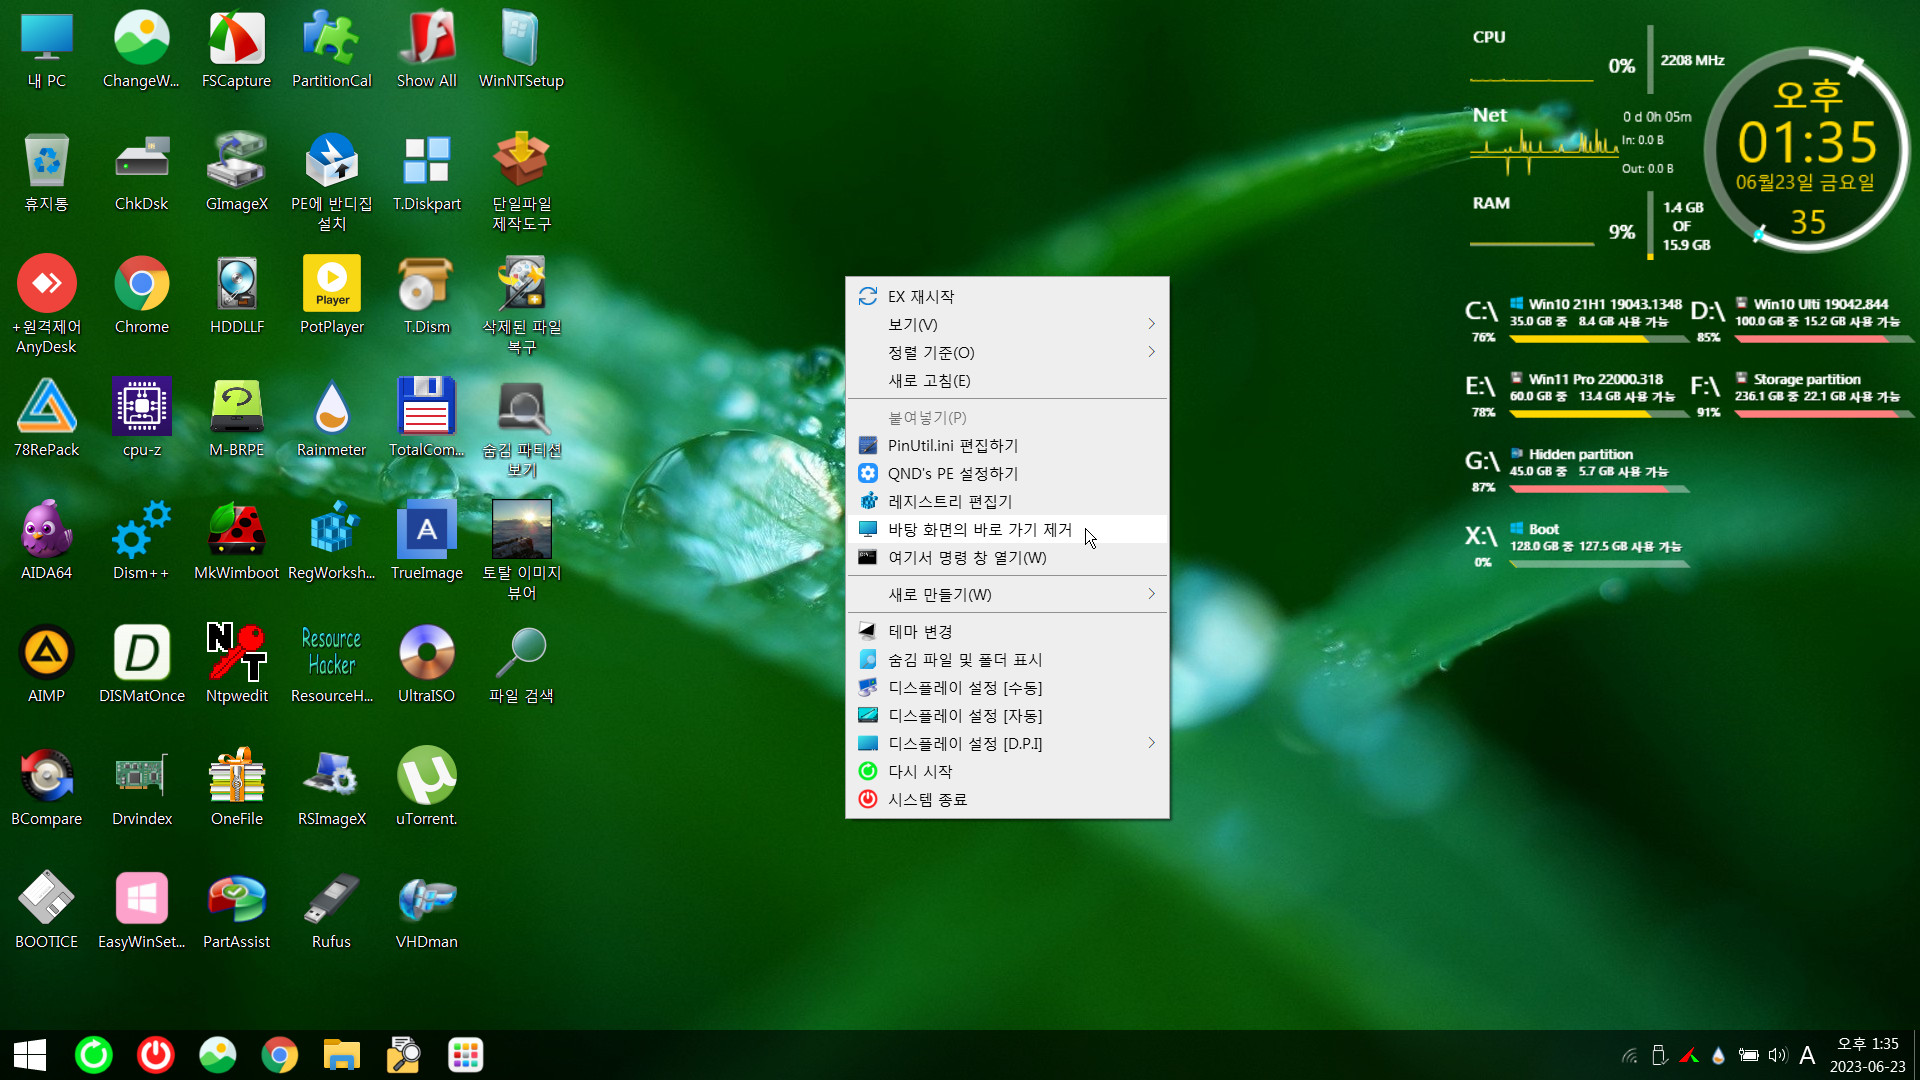The image size is (1920, 1080).
Task: Expand the 보기(V) submenu
Action: pyautogui.click(x=1007, y=324)
